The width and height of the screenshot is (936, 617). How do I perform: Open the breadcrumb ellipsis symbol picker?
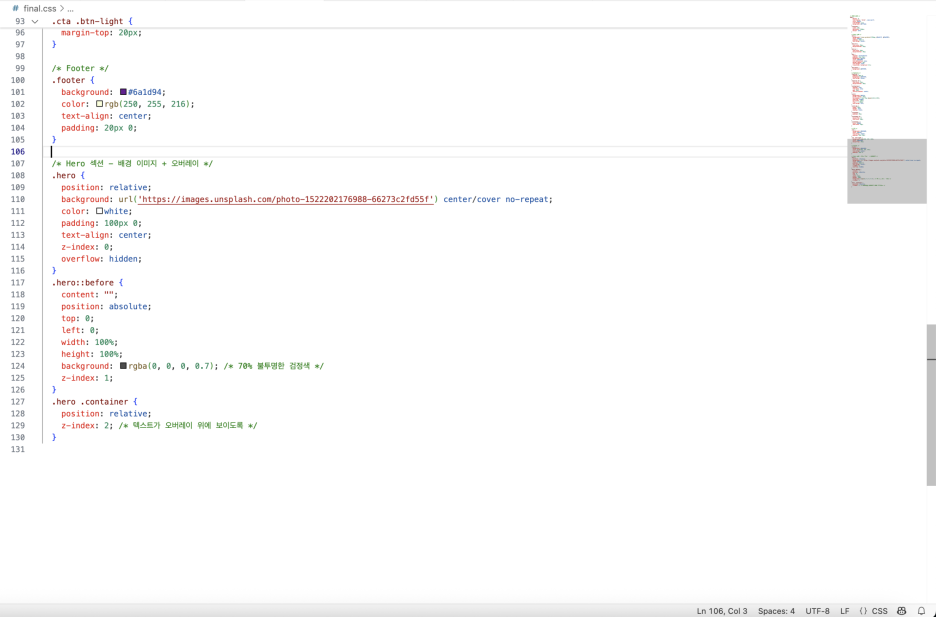point(70,9)
